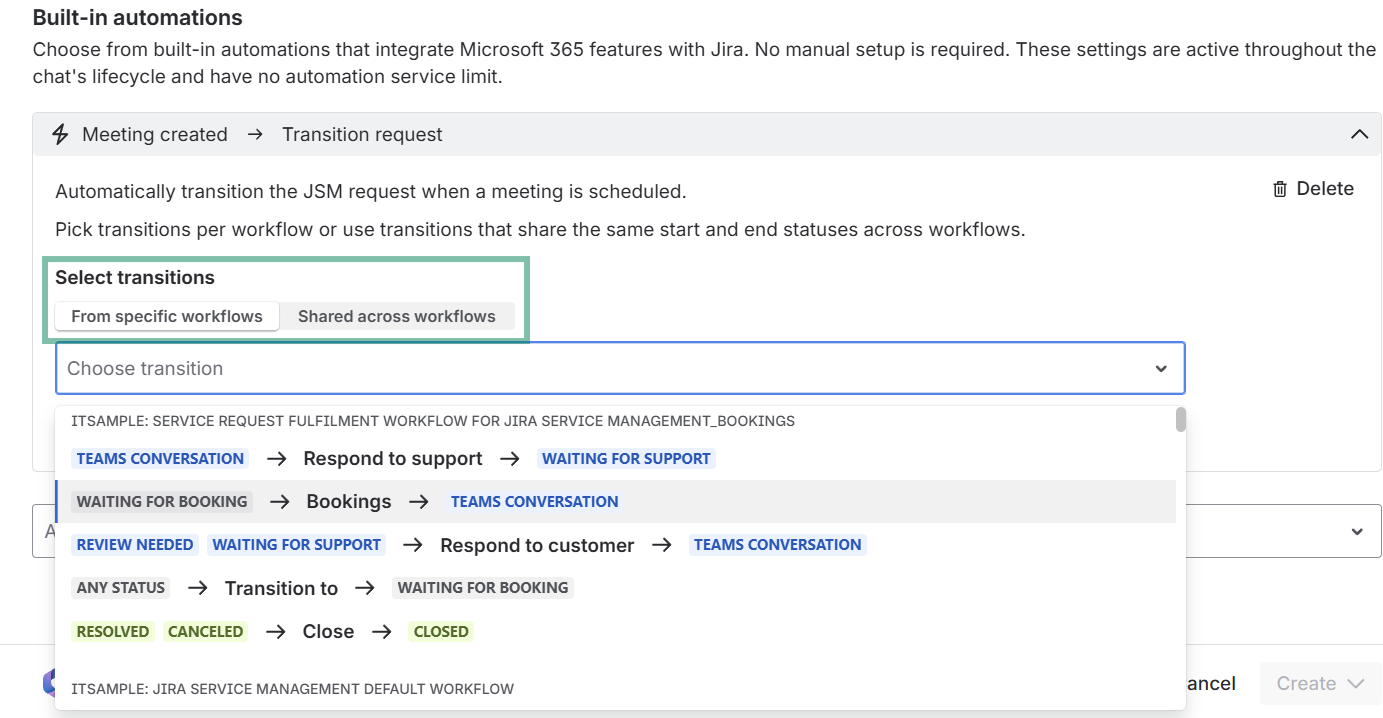1383x718 pixels.
Task: Click the REVIEW NEEDED status badge
Action: 135,545
